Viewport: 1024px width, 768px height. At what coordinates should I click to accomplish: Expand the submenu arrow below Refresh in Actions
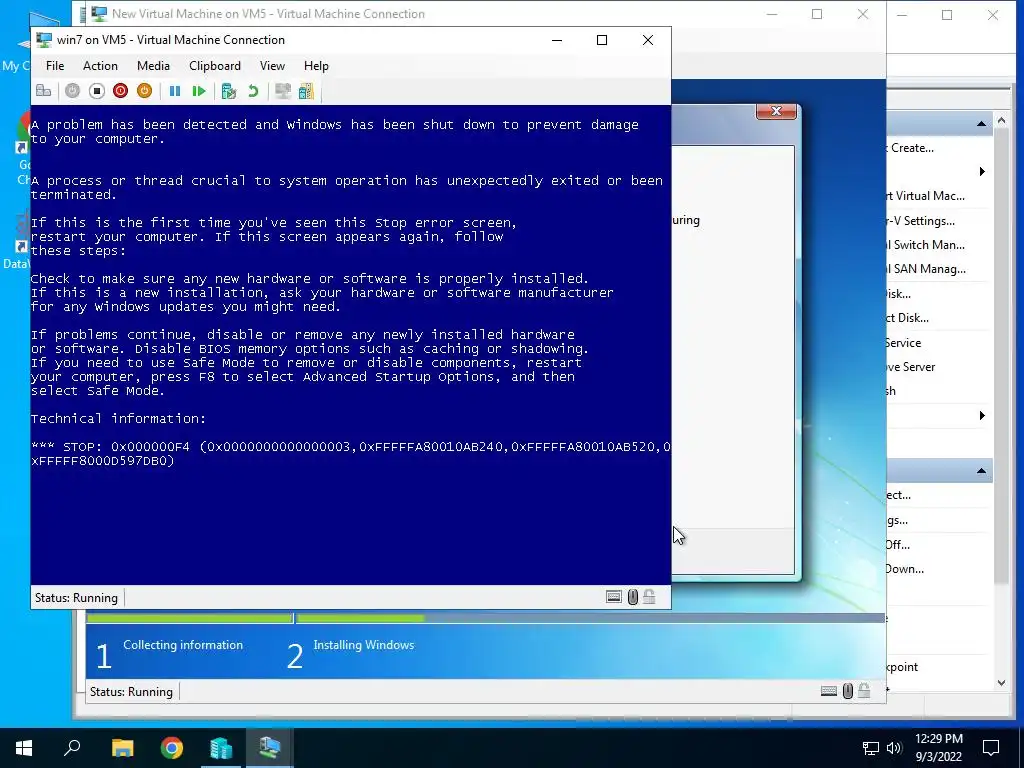982,415
